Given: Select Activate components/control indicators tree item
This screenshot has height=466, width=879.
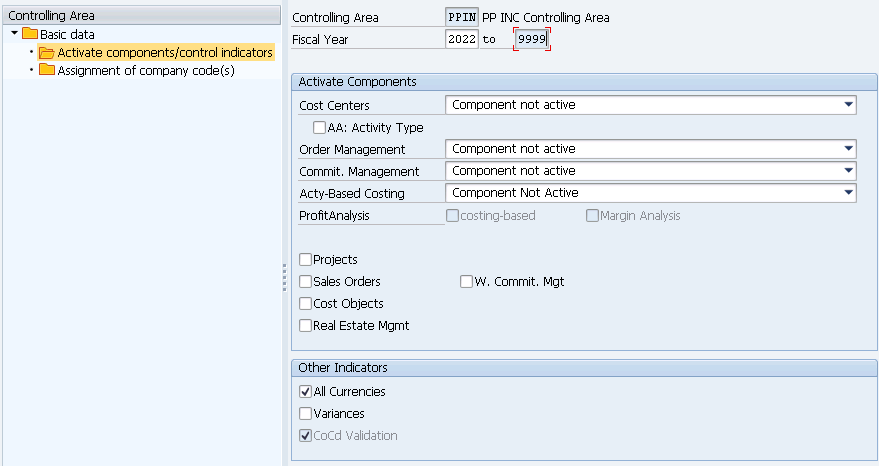Looking at the screenshot, I should pyautogui.click(x=165, y=52).
